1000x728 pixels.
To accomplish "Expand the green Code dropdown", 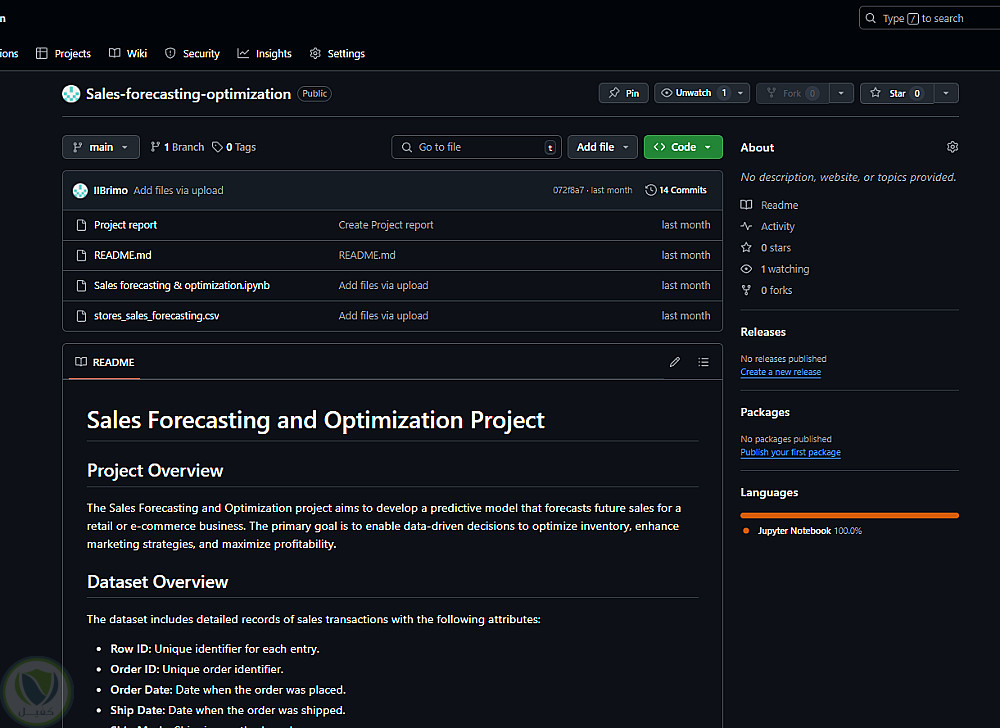I will click(683, 147).
